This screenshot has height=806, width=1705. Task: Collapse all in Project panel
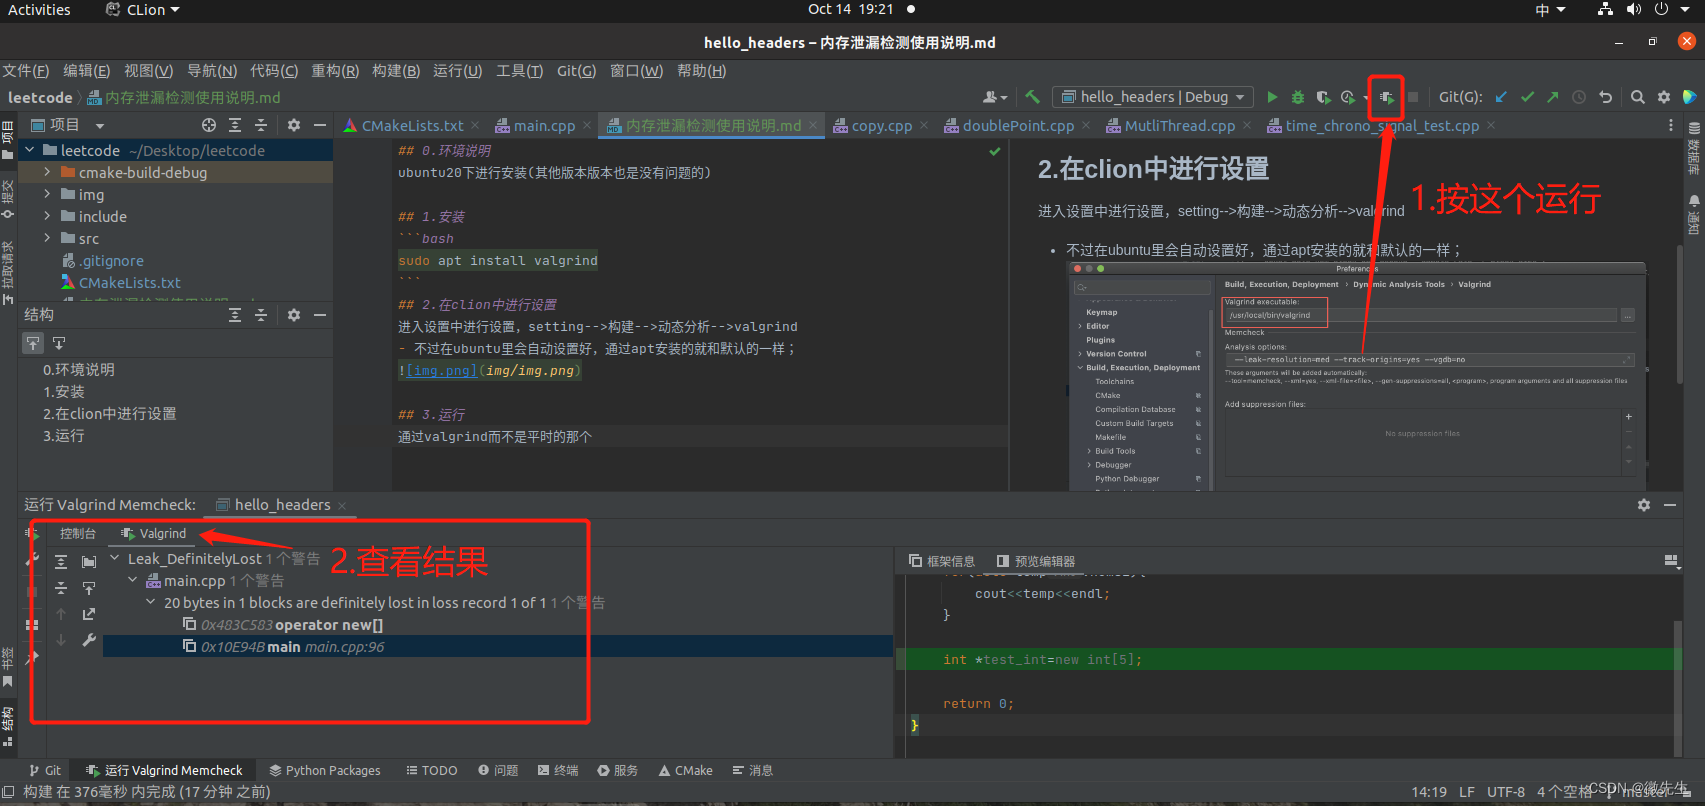261,125
